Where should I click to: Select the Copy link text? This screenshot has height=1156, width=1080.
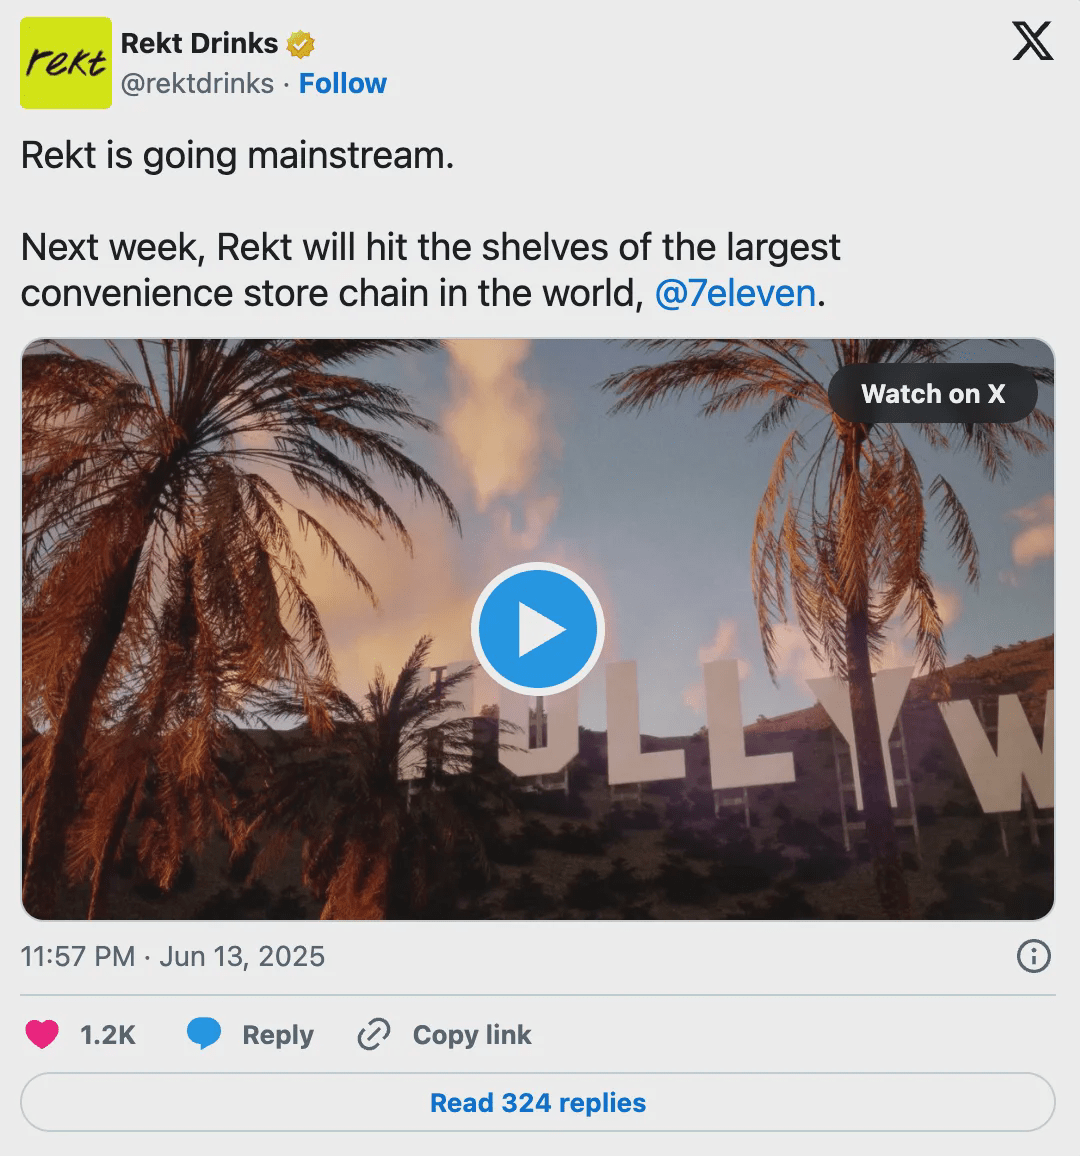pos(472,1035)
